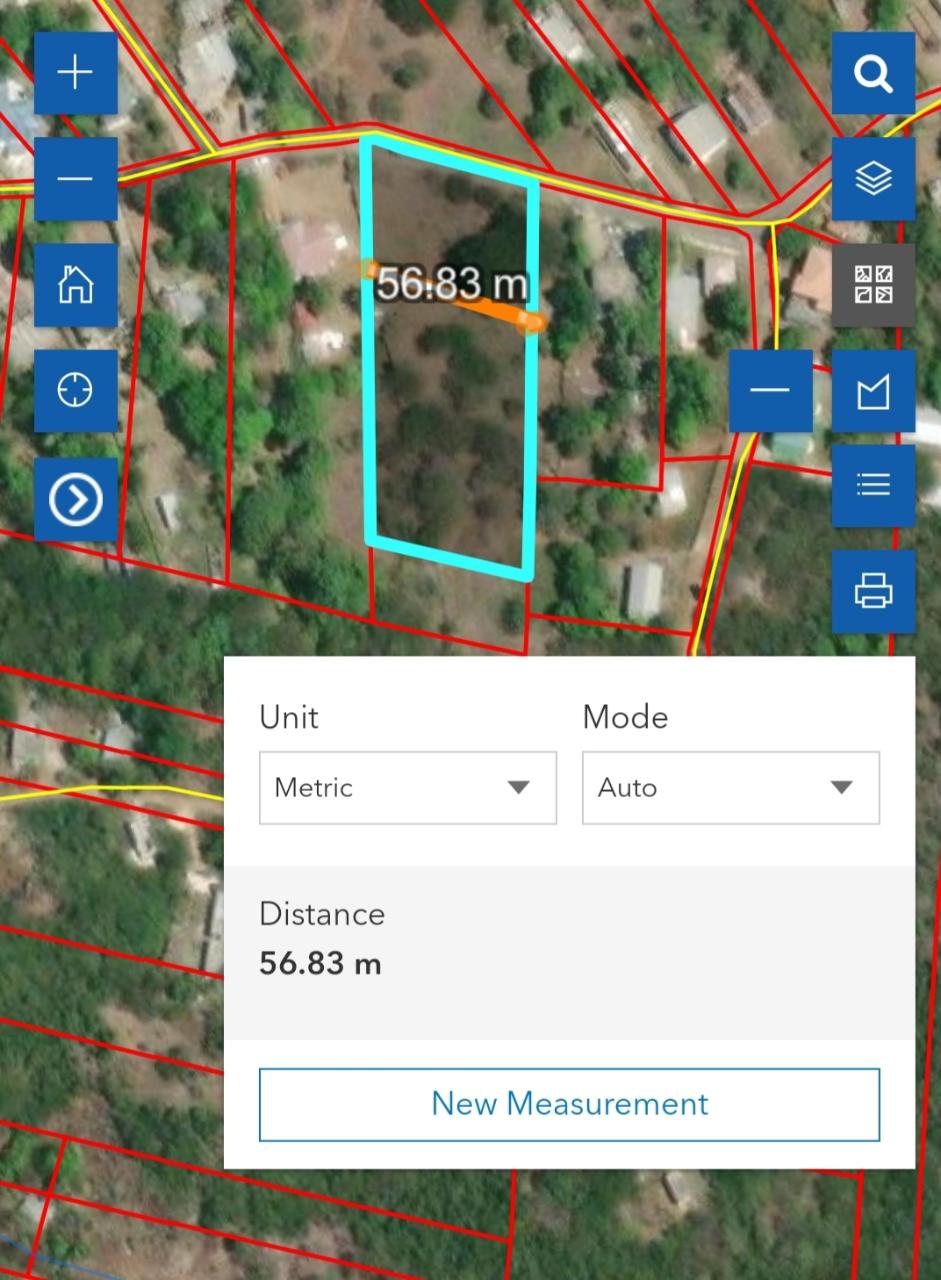The image size is (941, 1280).
Task: Open the Unit dropdown showing Metric
Action: pos(407,788)
